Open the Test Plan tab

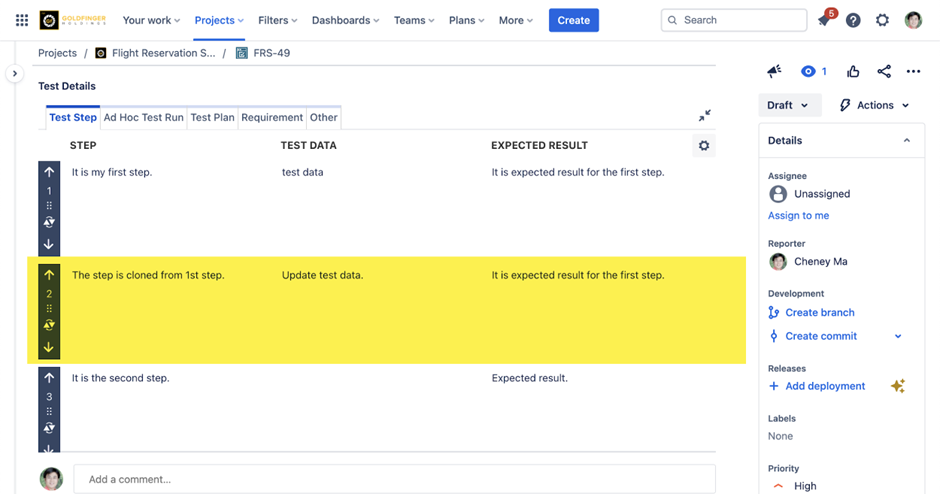[212, 117]
